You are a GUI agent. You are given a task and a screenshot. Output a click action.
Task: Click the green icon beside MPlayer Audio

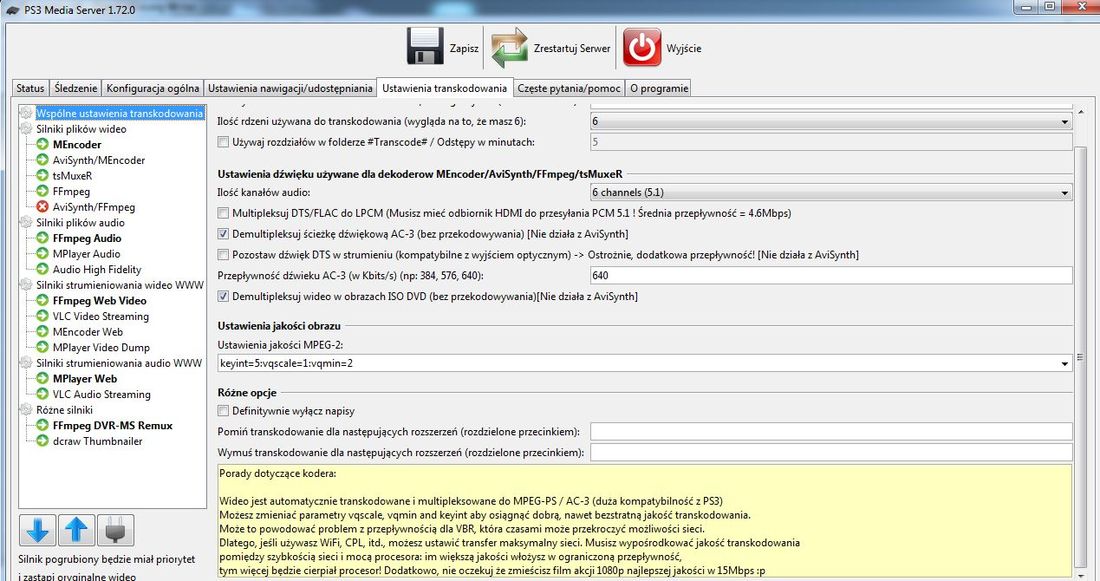coord(42,253)
